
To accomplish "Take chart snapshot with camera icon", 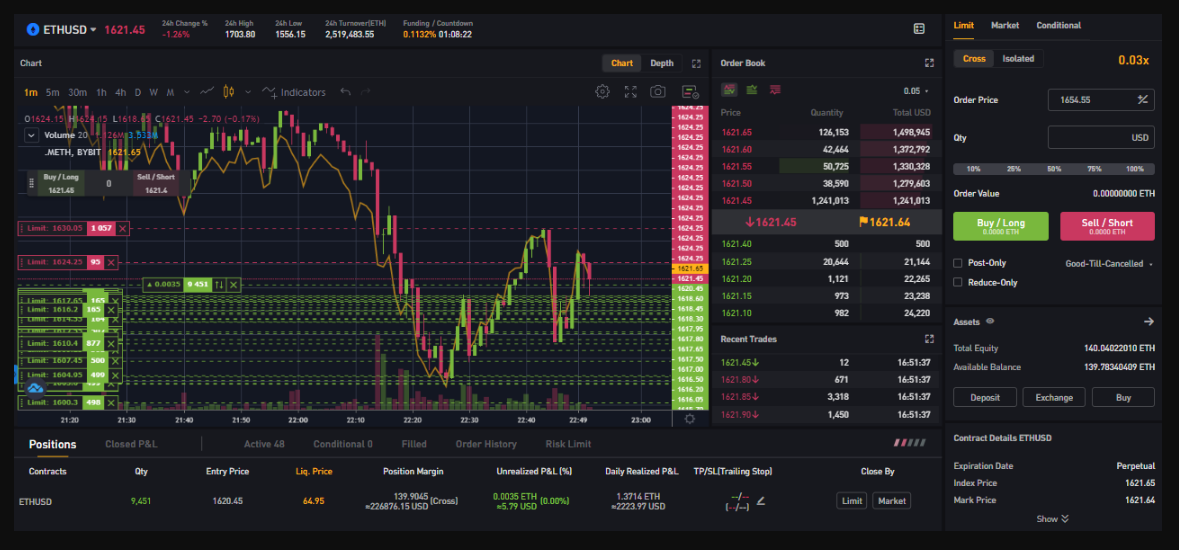I will coord(657,92).
